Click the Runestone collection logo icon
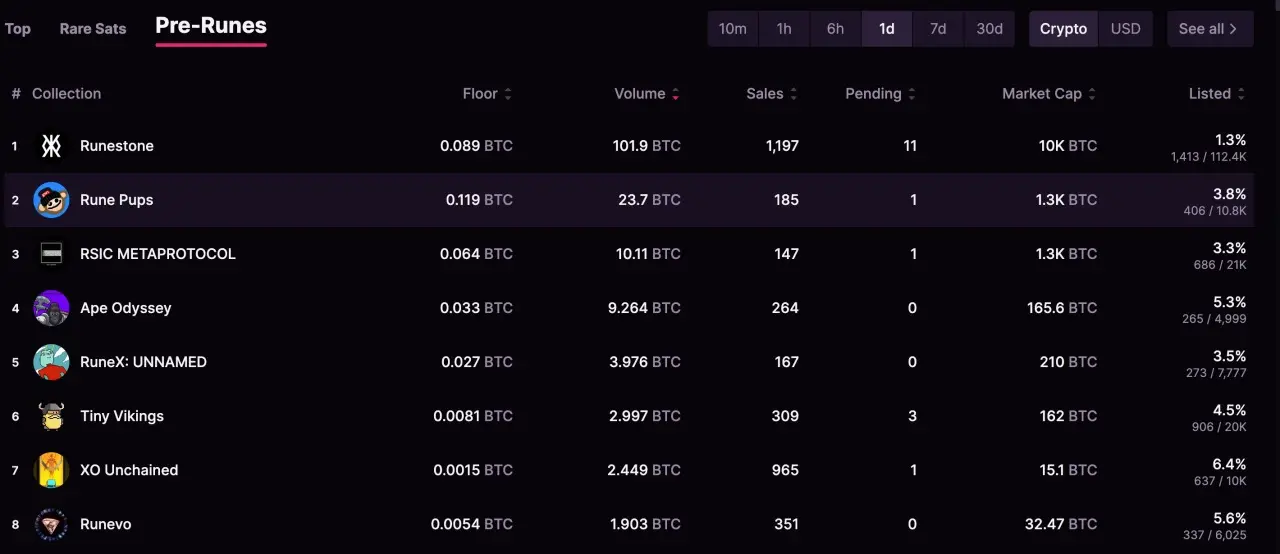This screenshot has height=554, width=1280. coord(51,146)
